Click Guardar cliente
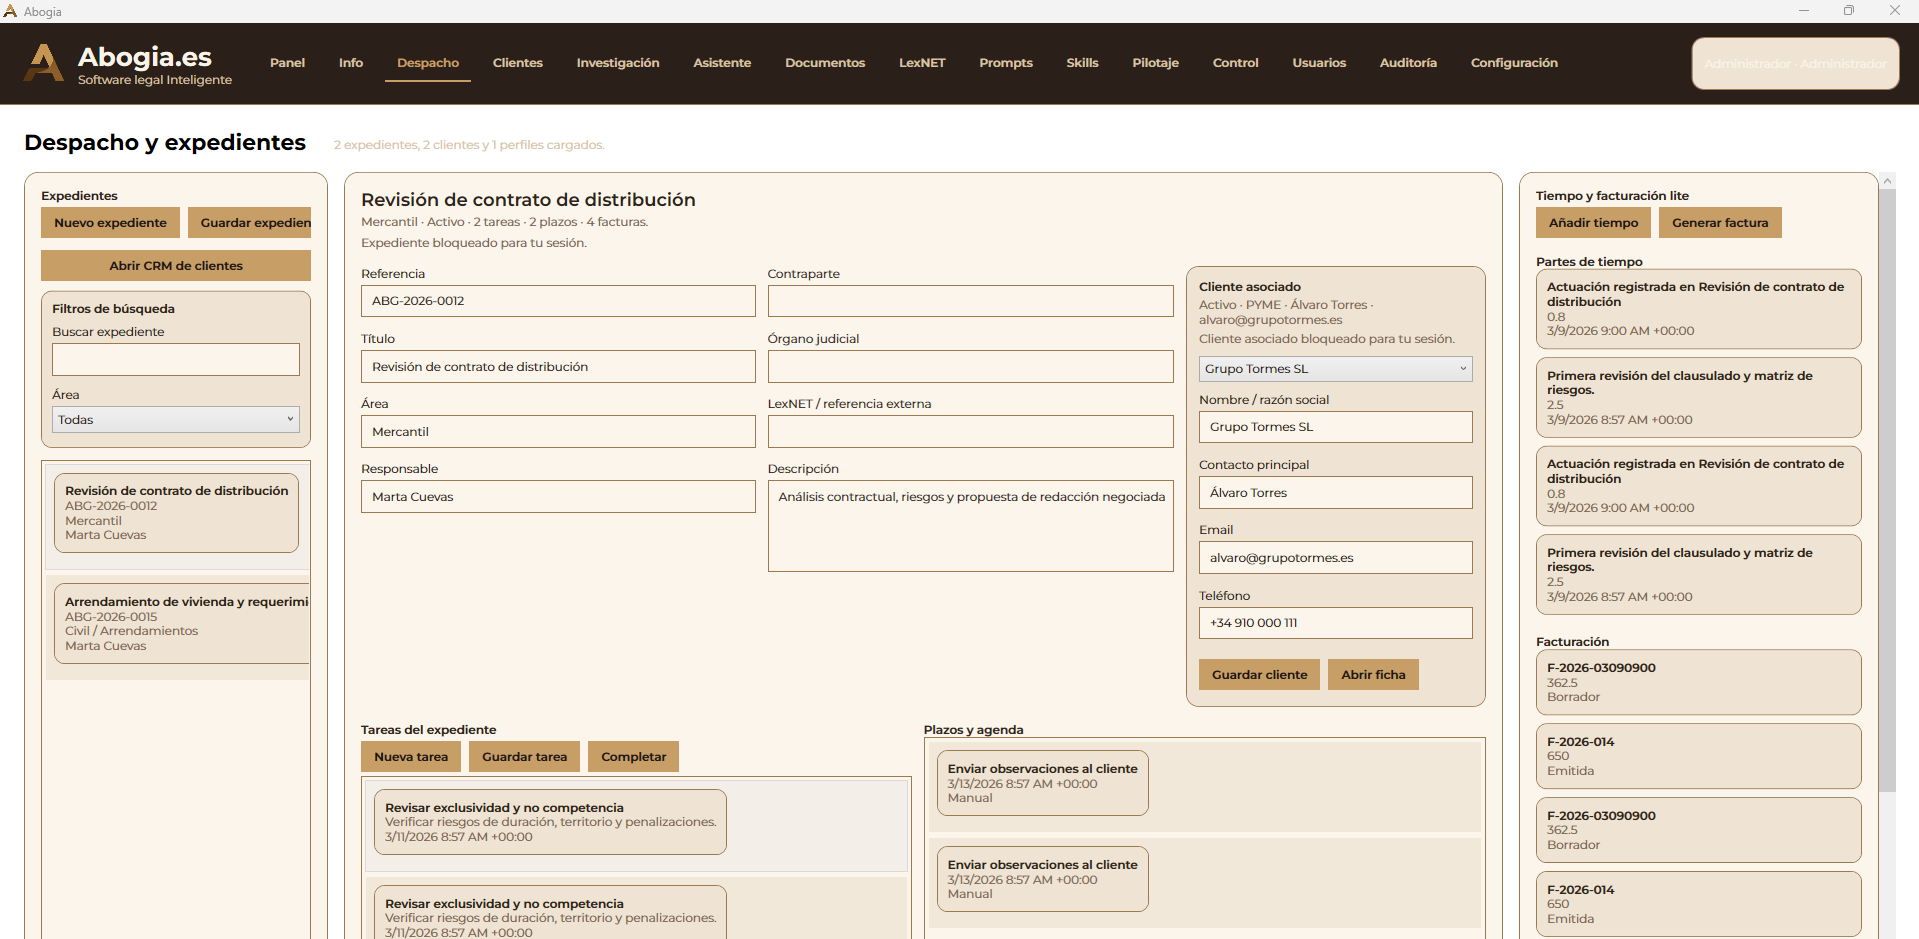 [x=1258, y=674]
